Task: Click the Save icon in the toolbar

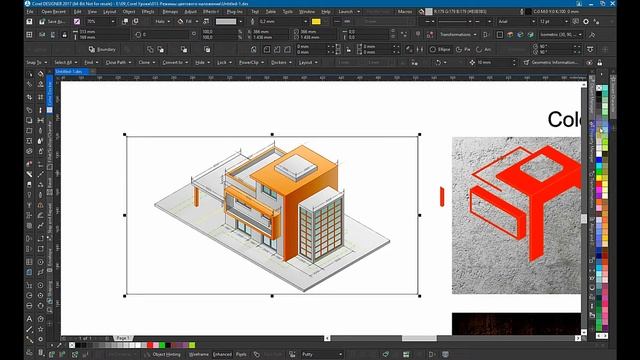Action: [29, 21]
